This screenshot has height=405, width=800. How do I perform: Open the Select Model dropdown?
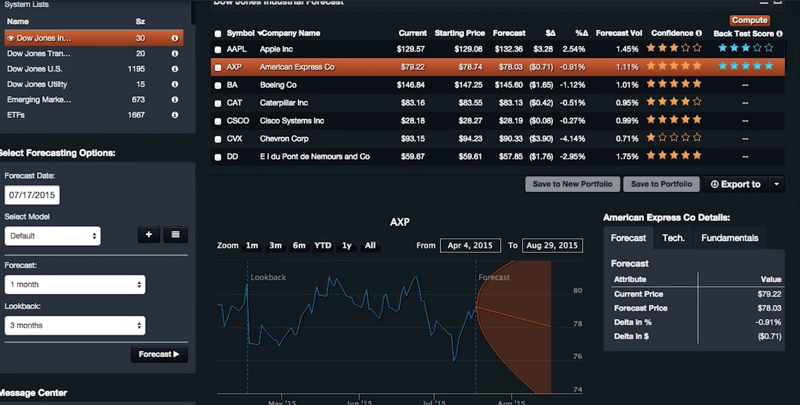[x=53, y=236]
